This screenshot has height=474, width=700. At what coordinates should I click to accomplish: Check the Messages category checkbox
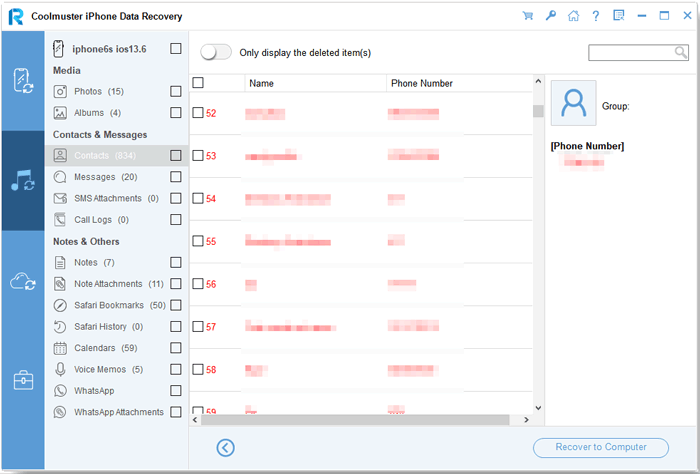tap(176, 177)
